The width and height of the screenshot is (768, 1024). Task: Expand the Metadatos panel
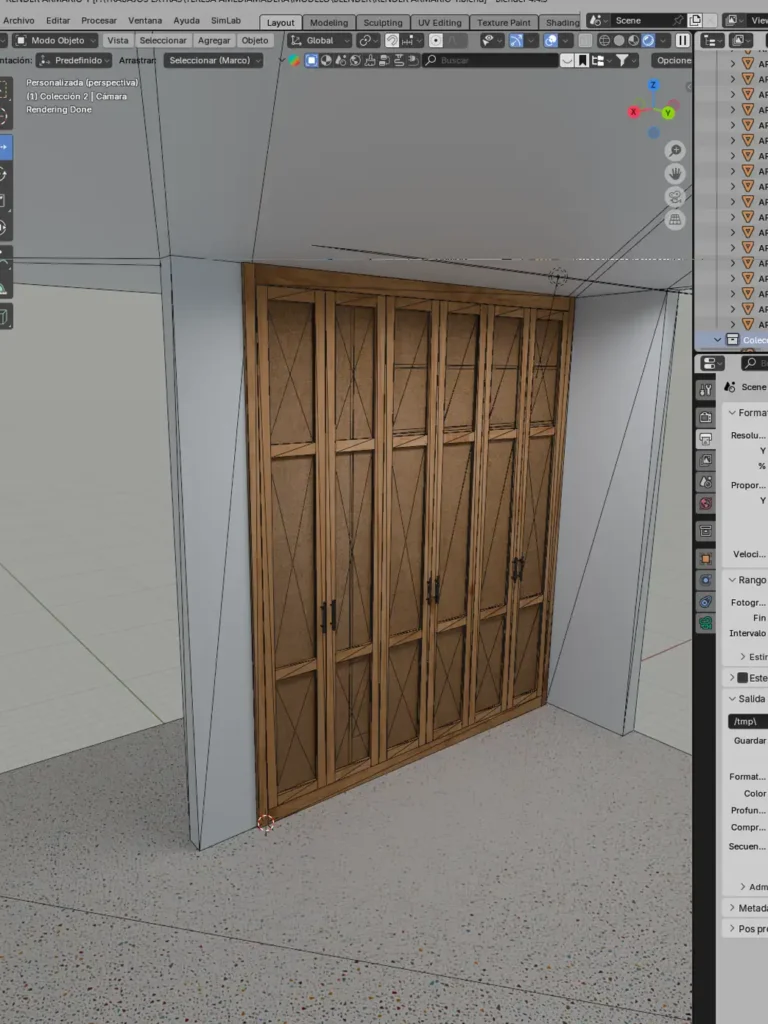[x=732, y=908]
